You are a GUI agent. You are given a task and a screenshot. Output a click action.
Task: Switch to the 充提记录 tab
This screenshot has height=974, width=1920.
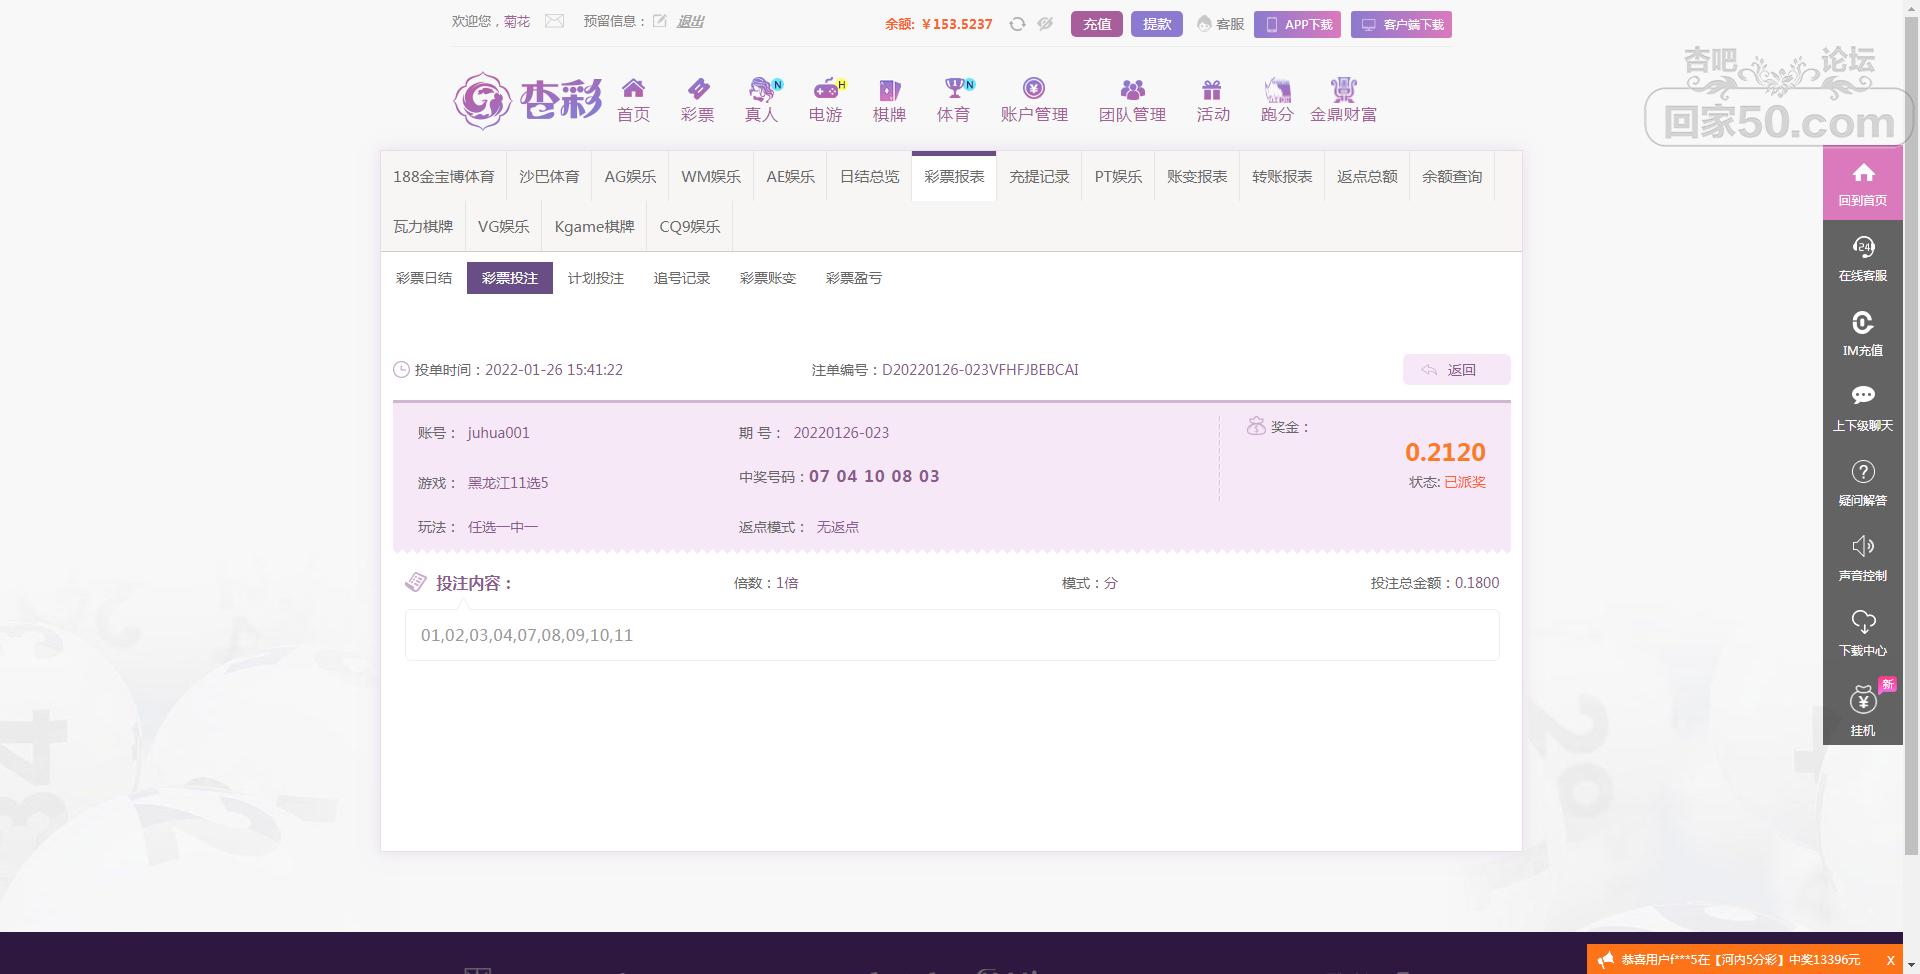tap(1039, 176)
